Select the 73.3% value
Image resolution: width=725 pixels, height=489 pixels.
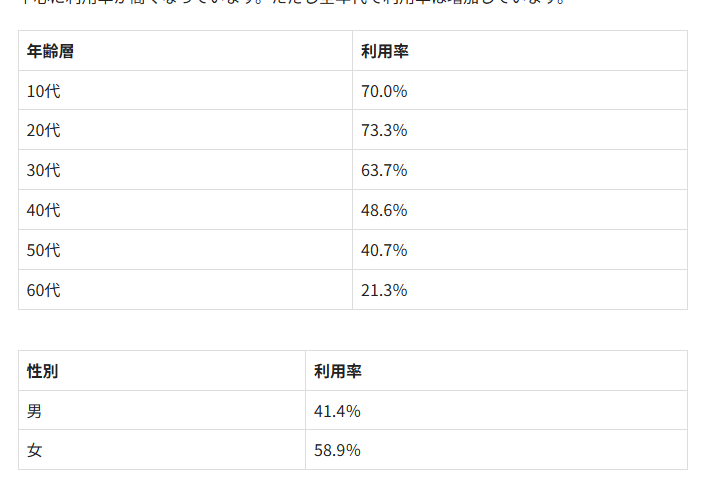tap(384, 131)
